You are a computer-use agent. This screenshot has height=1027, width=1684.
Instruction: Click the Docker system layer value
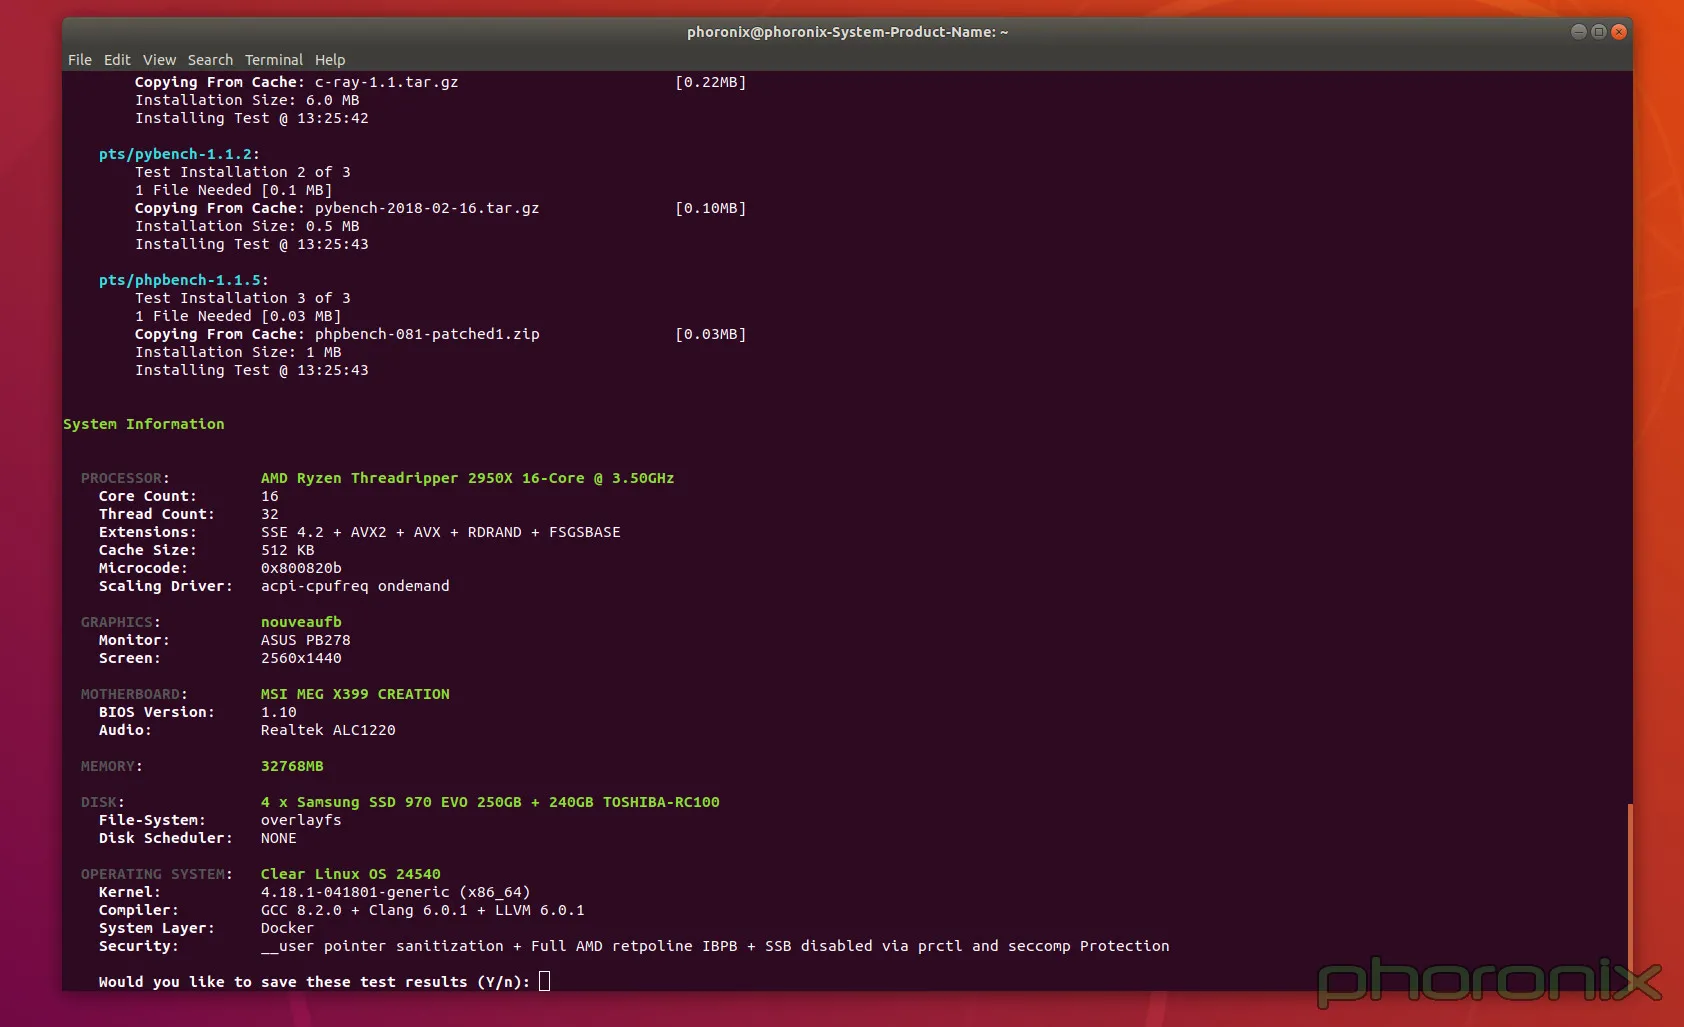288,928
